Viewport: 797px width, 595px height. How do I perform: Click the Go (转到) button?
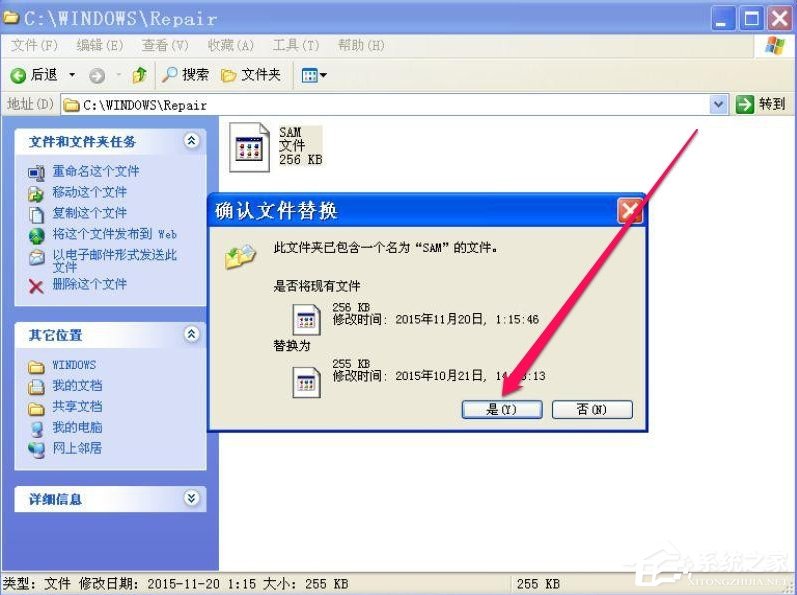point(761,105)
